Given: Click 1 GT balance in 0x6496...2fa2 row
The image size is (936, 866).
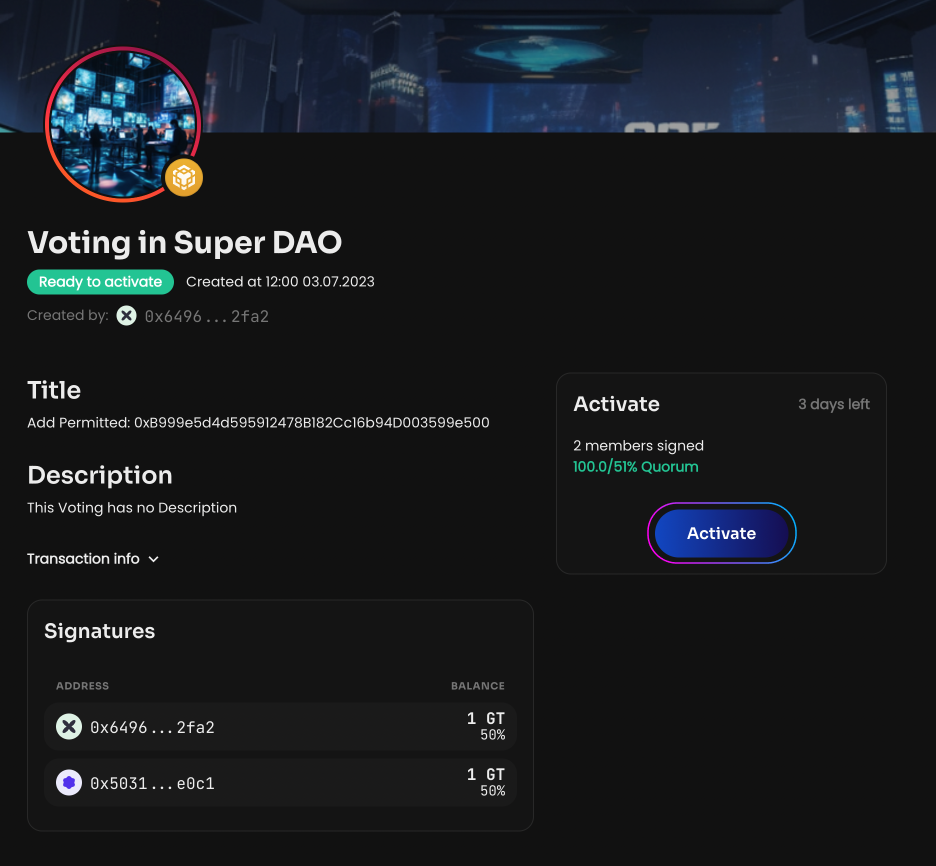Looking at the screenshot, I should [x=486, y=718].
